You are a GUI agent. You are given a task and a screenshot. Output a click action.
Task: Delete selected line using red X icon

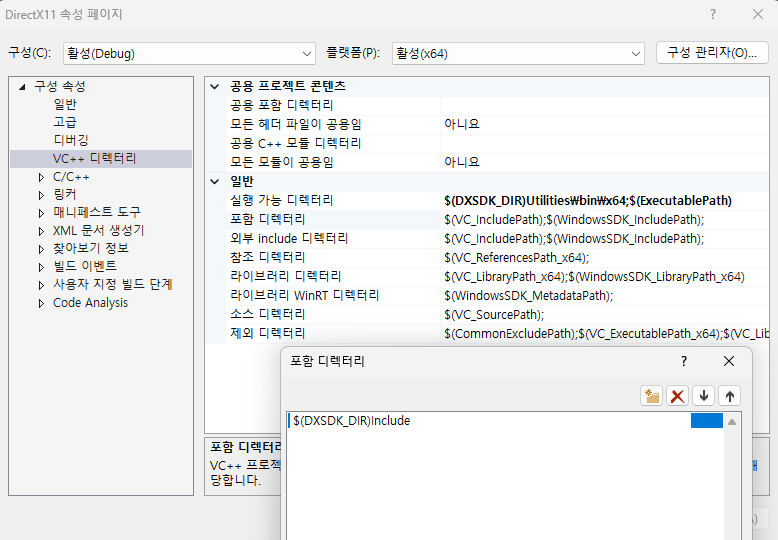pyautogui.click(x=677, y=396)
